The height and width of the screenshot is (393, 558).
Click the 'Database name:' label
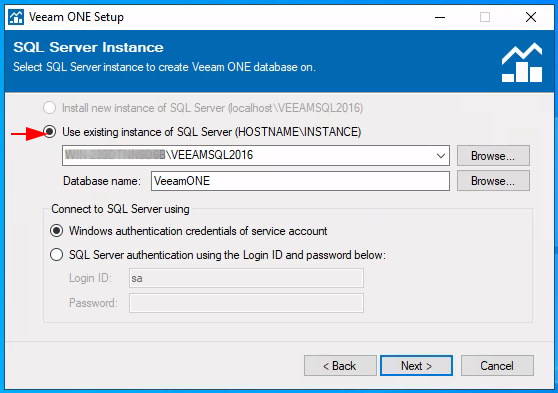[102, 181]
